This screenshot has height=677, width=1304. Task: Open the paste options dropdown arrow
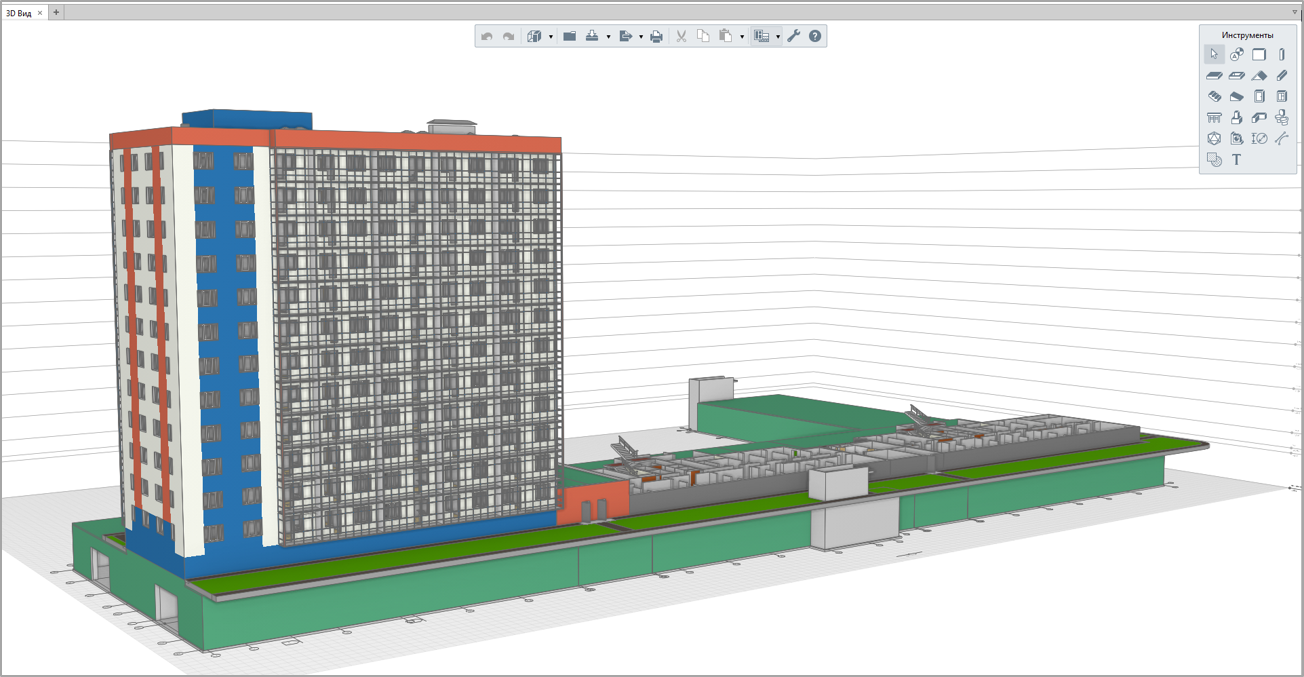[x=742, y=37]
